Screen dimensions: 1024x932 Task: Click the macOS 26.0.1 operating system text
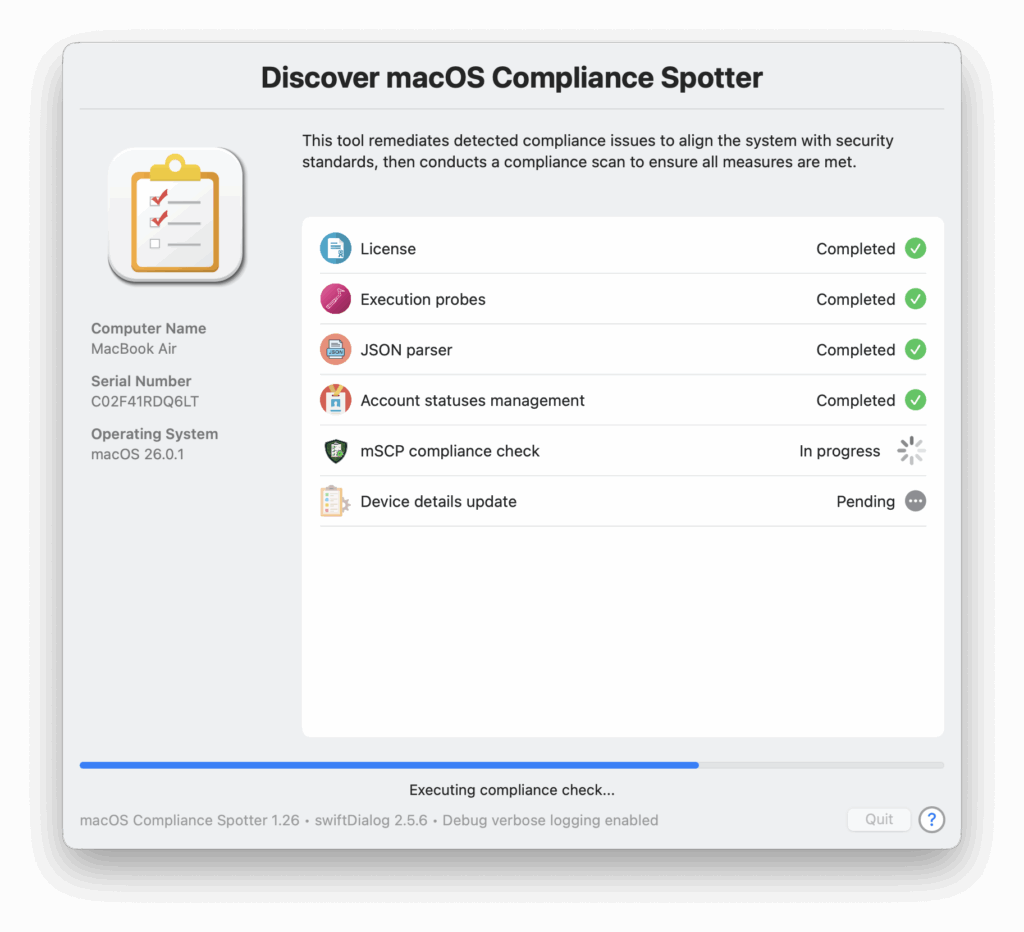pos(137,455)
